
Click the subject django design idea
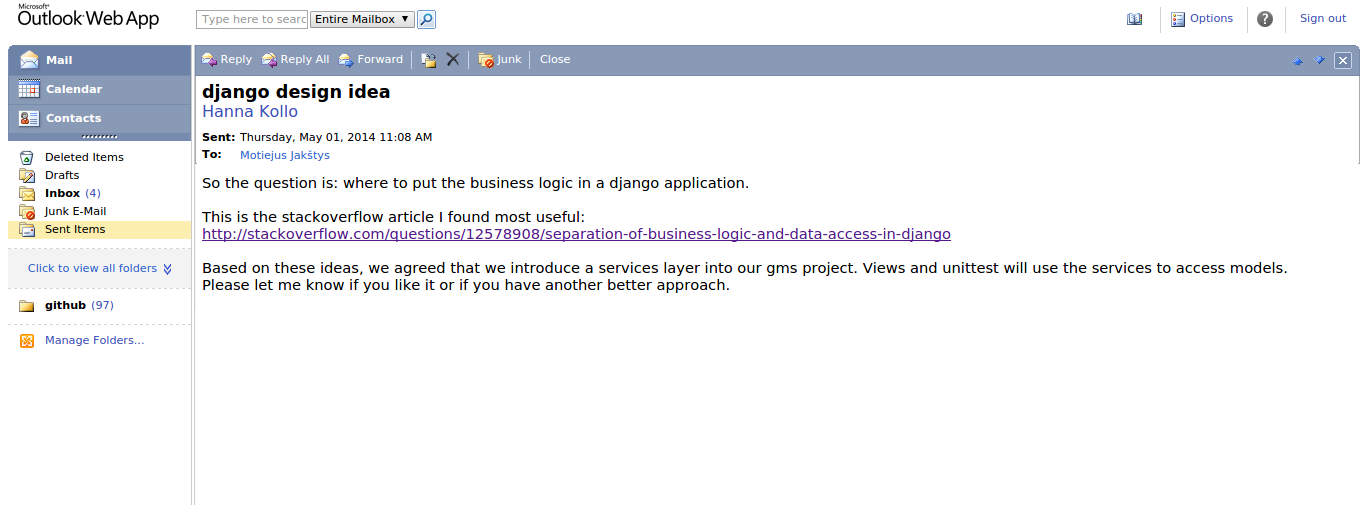pos(296,92)
